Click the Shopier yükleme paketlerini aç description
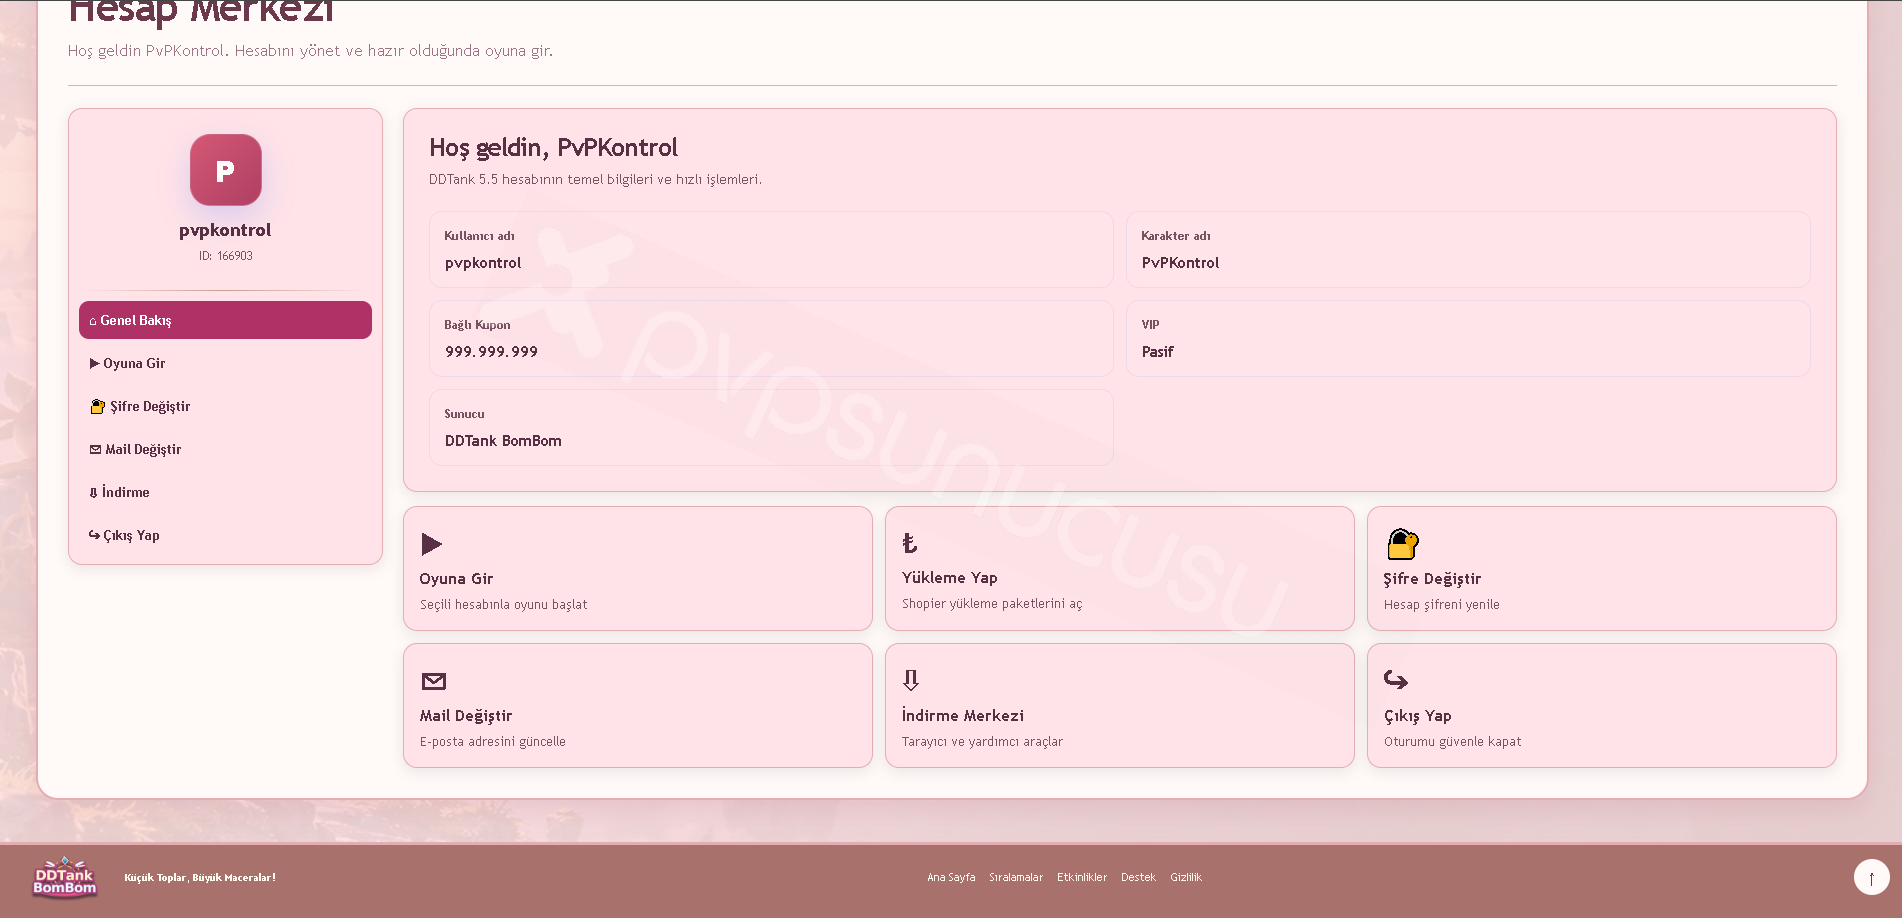Viewport: 1902px width, 918px height. pos(992,604)
